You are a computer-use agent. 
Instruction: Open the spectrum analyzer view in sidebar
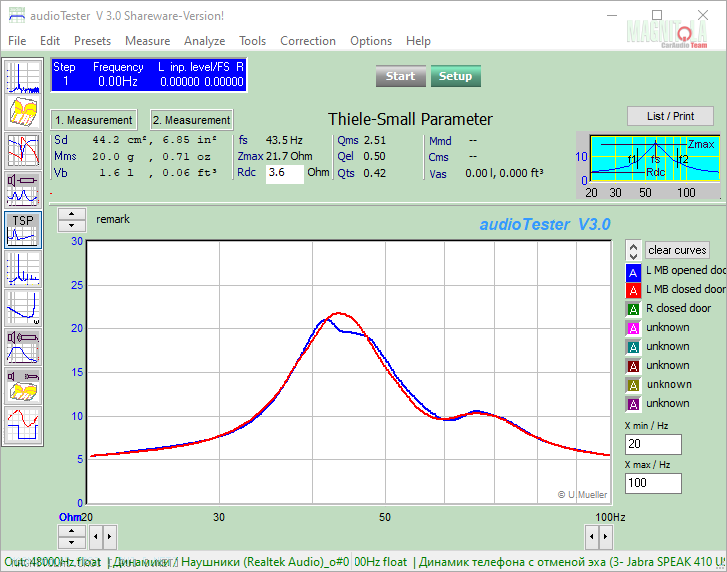pos(23,76)
